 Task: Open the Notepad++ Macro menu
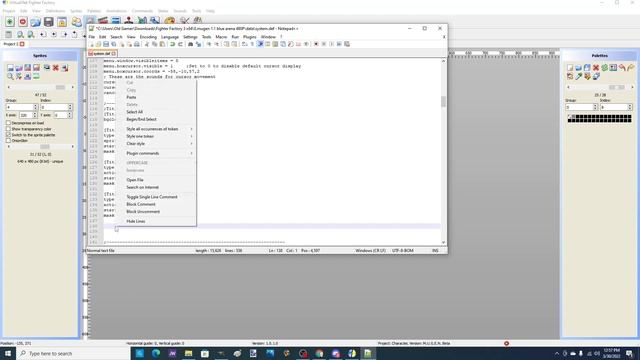pos(221,37)
